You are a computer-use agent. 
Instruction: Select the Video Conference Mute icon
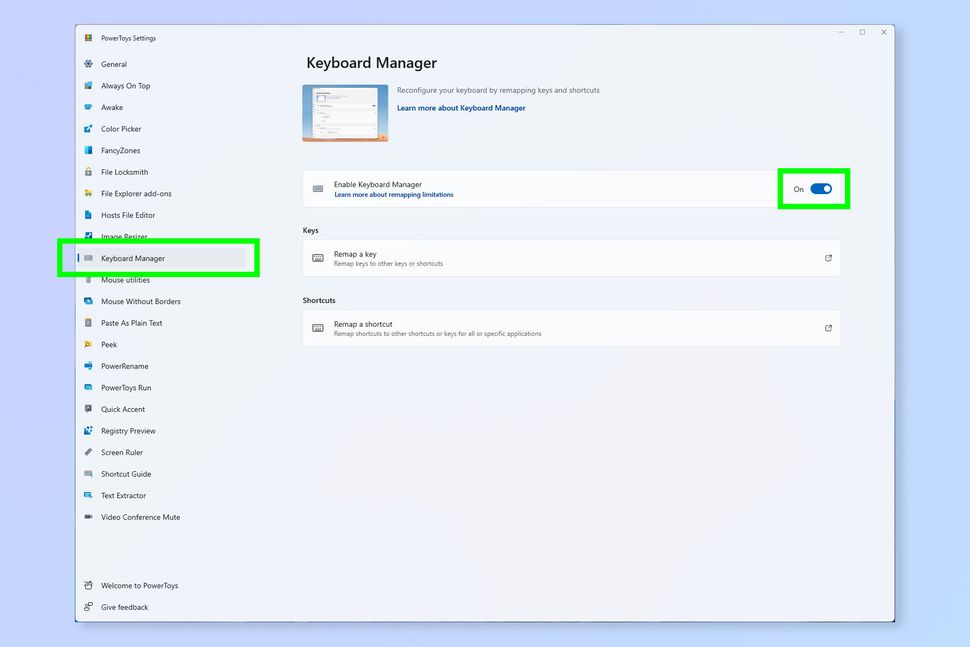(x=90, y=517)
